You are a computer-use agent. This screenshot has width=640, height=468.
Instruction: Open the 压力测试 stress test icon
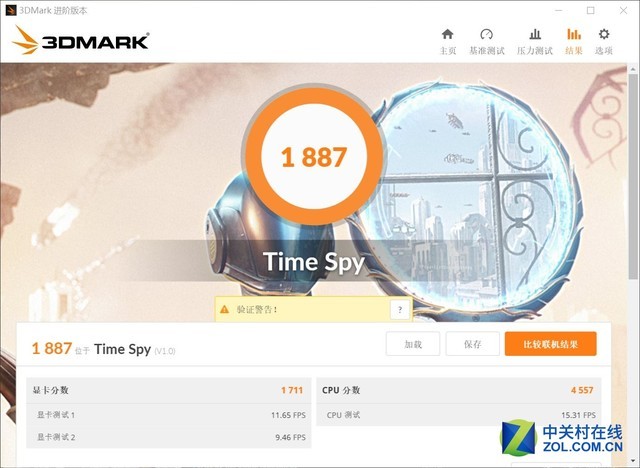point(535,34)
